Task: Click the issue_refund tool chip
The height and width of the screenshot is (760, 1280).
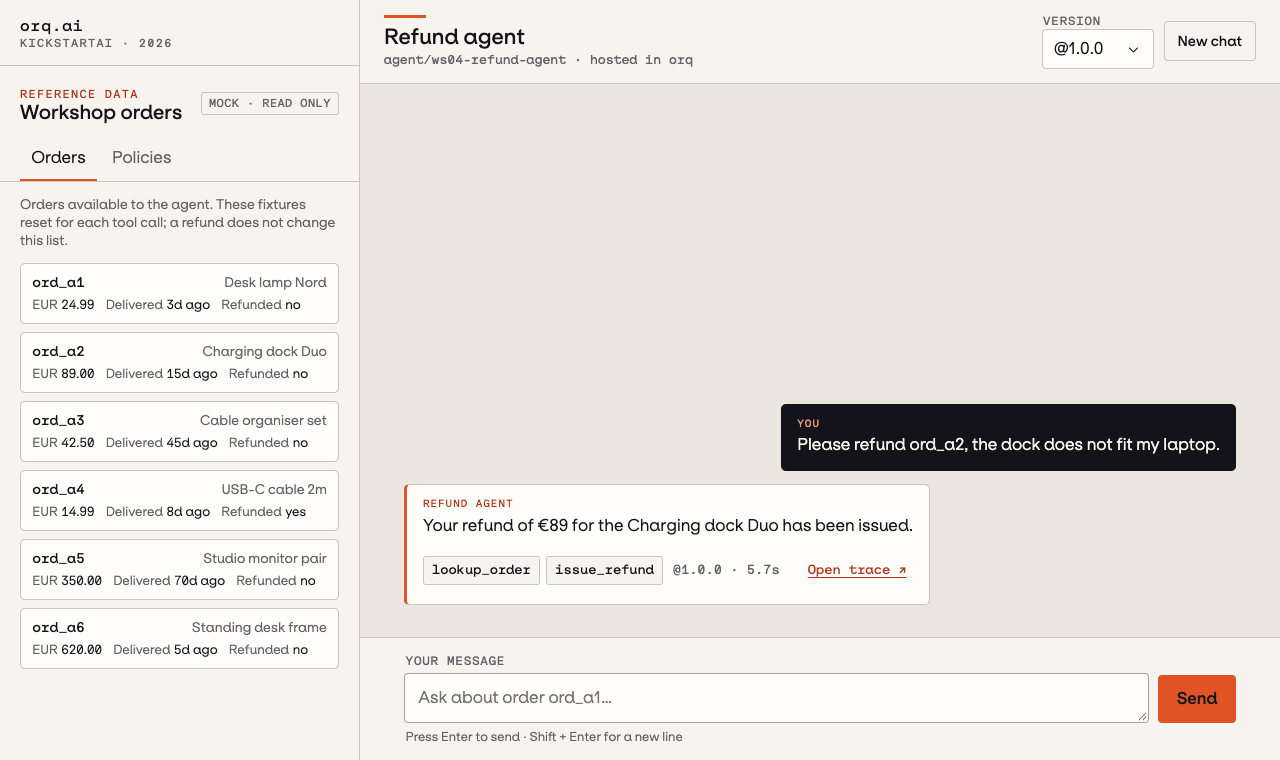Action: point(604,570)
